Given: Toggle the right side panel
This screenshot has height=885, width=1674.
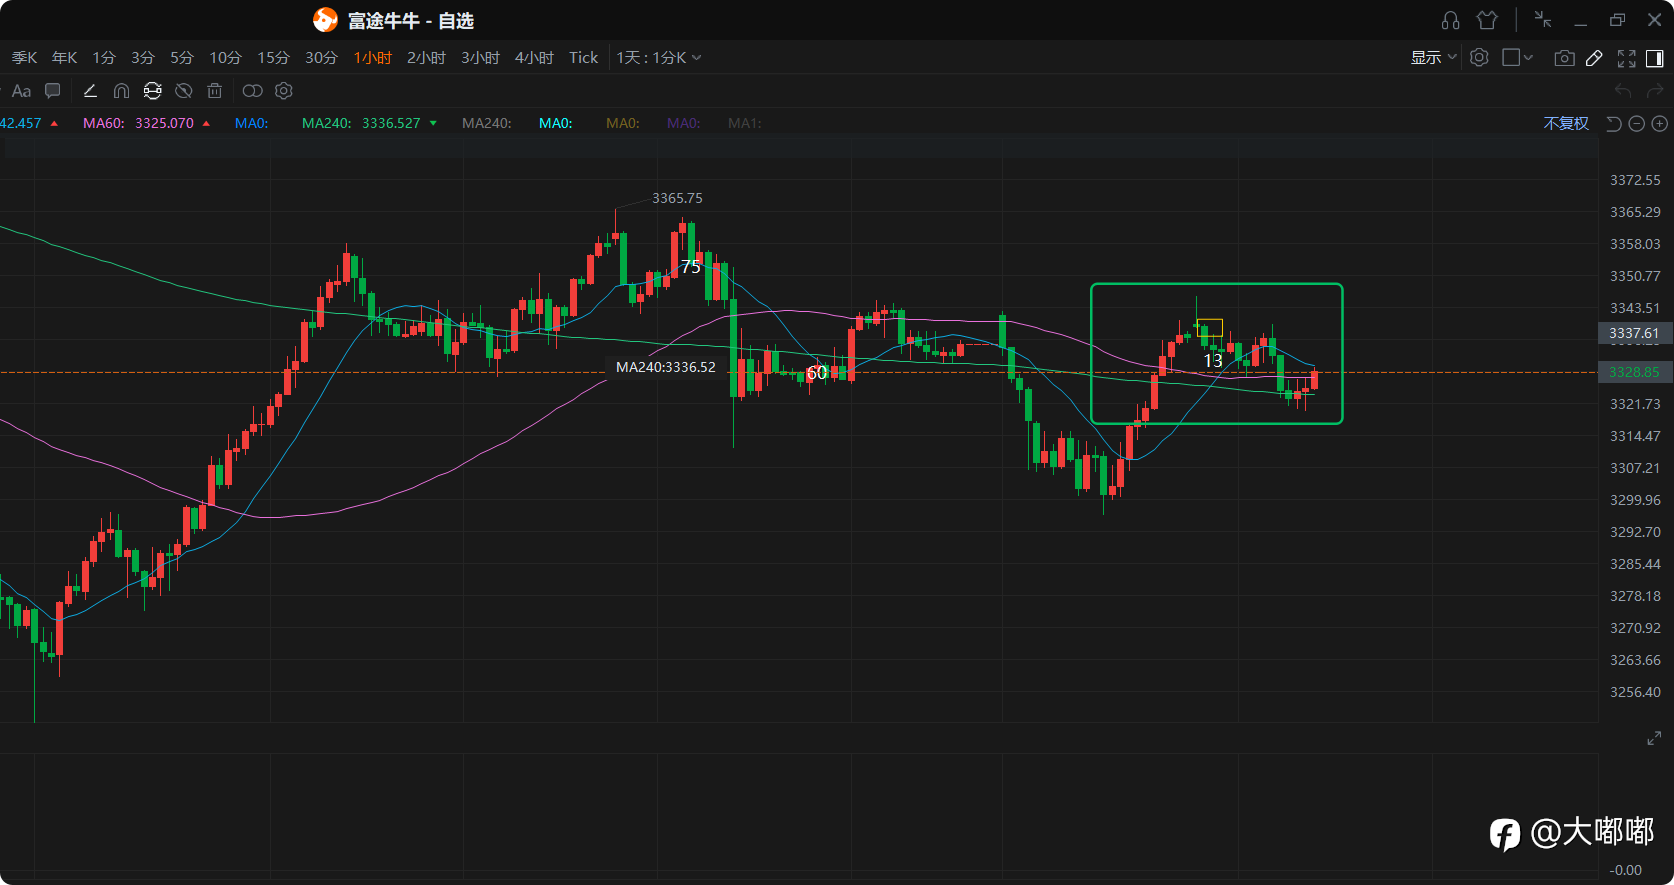Looking at the screenshot, I should coord(1655,58).
